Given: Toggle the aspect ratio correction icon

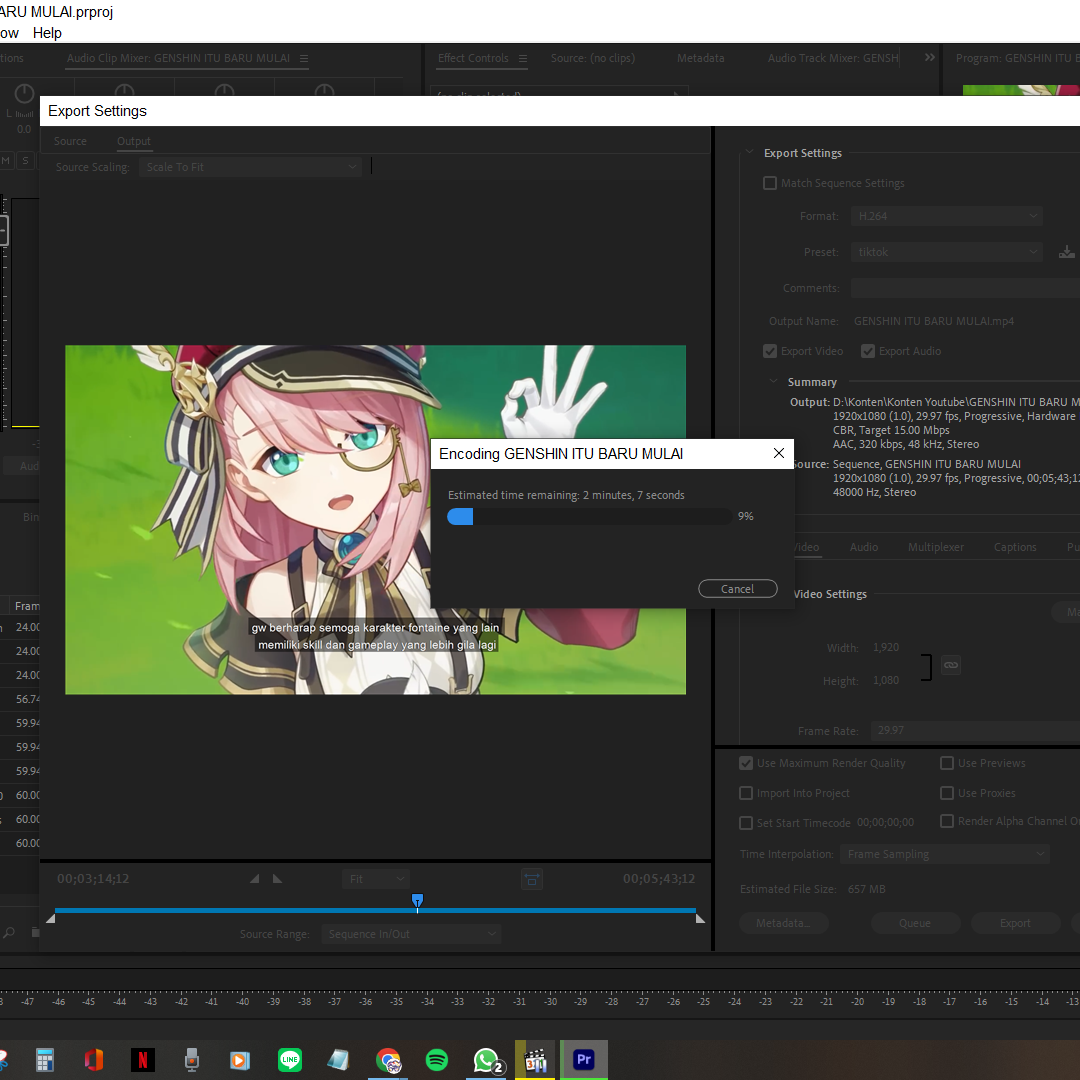Looking at the screenshot, I should tap(532, 879).
